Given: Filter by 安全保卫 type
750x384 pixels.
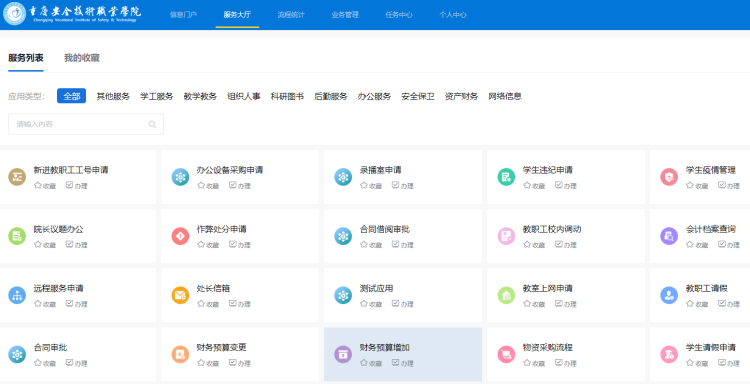Looking at the screenshot, I should (418, 96).
